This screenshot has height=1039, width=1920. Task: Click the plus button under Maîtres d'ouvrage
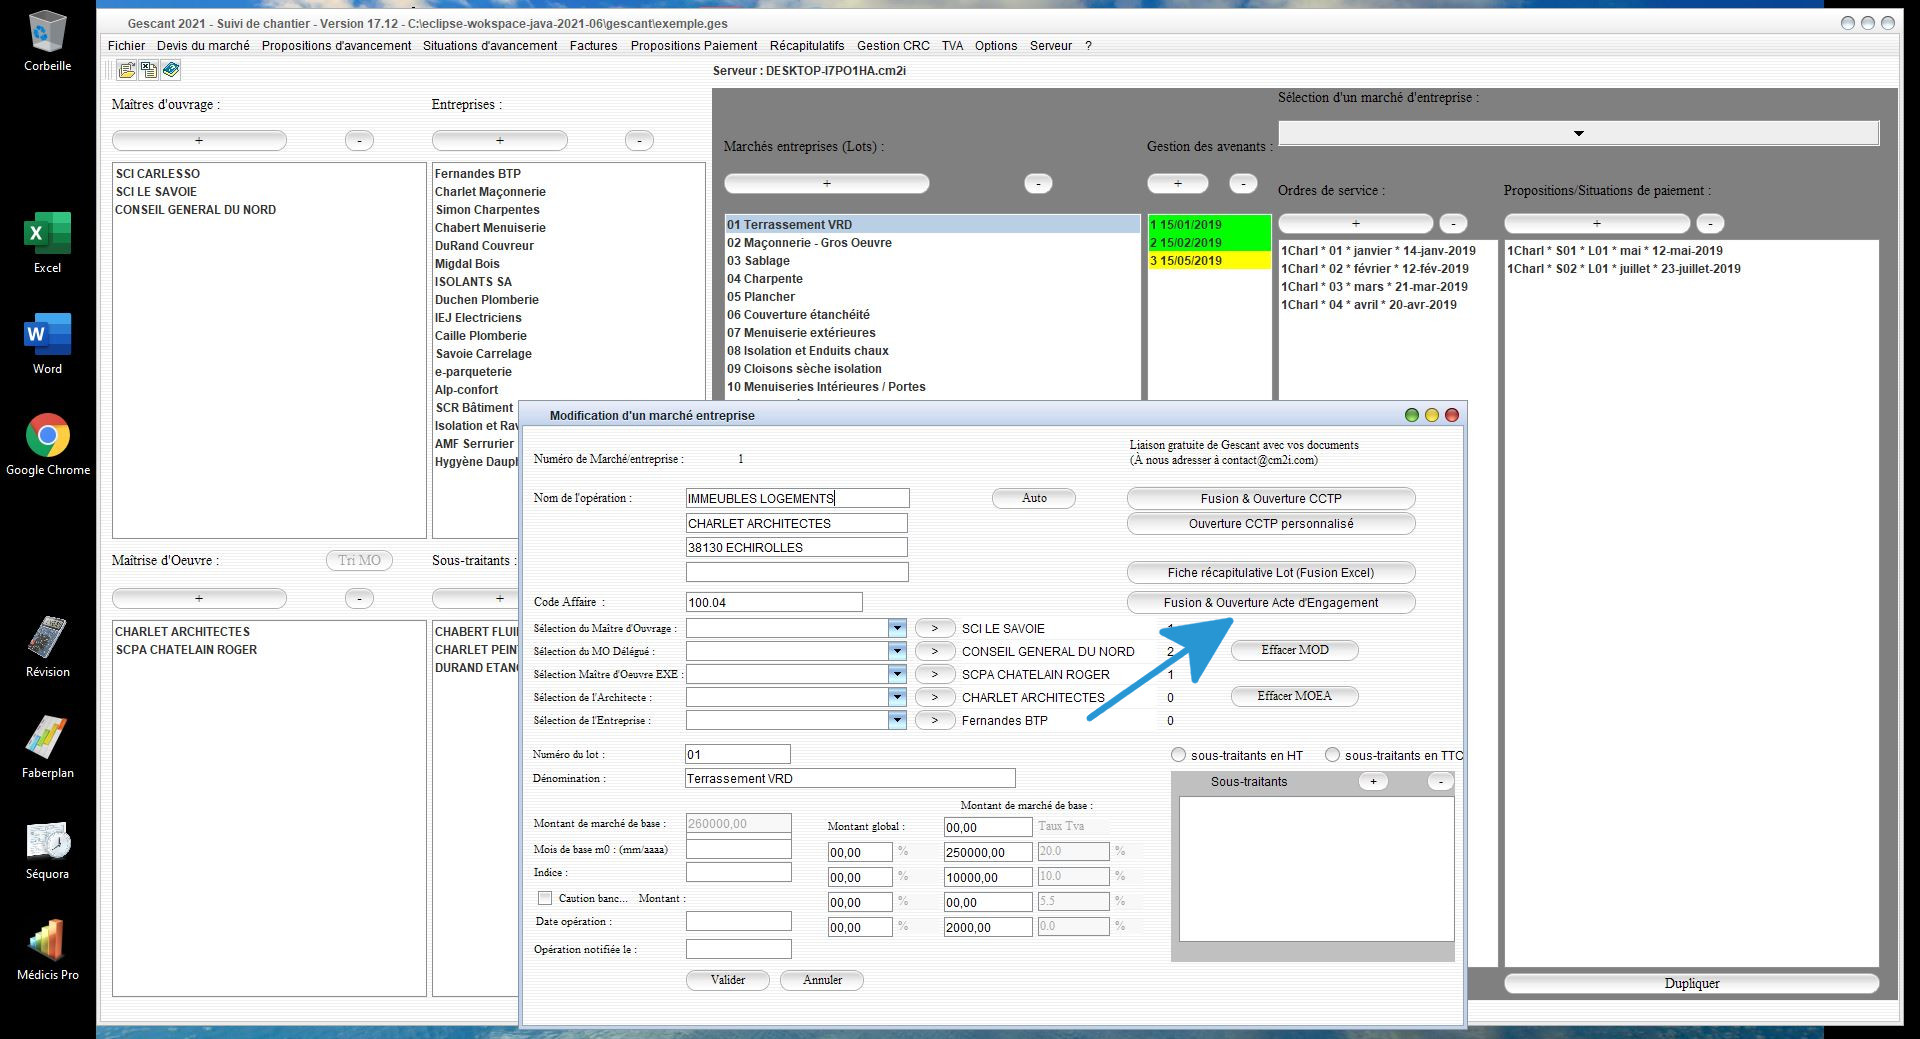tap(199, 140)
